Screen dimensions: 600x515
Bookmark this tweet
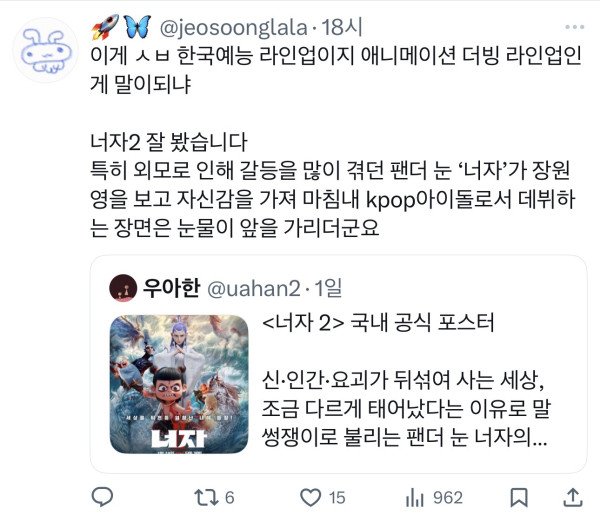[x=519, y=497]
